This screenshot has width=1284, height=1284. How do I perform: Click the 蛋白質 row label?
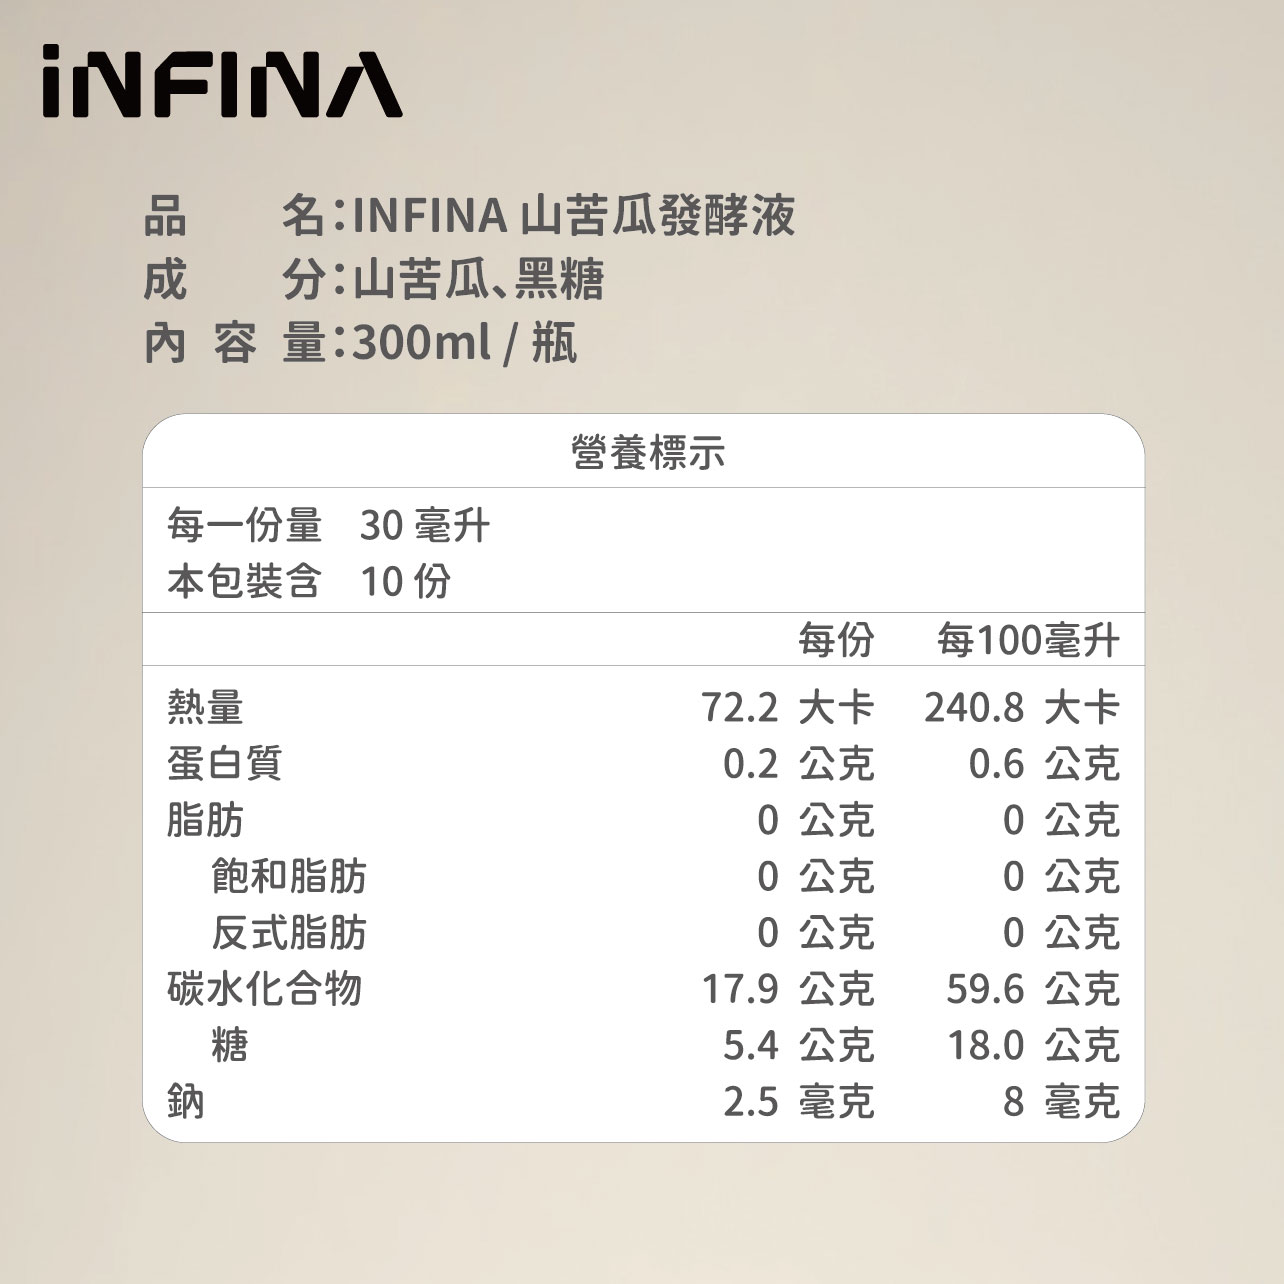tap(224, 764)
